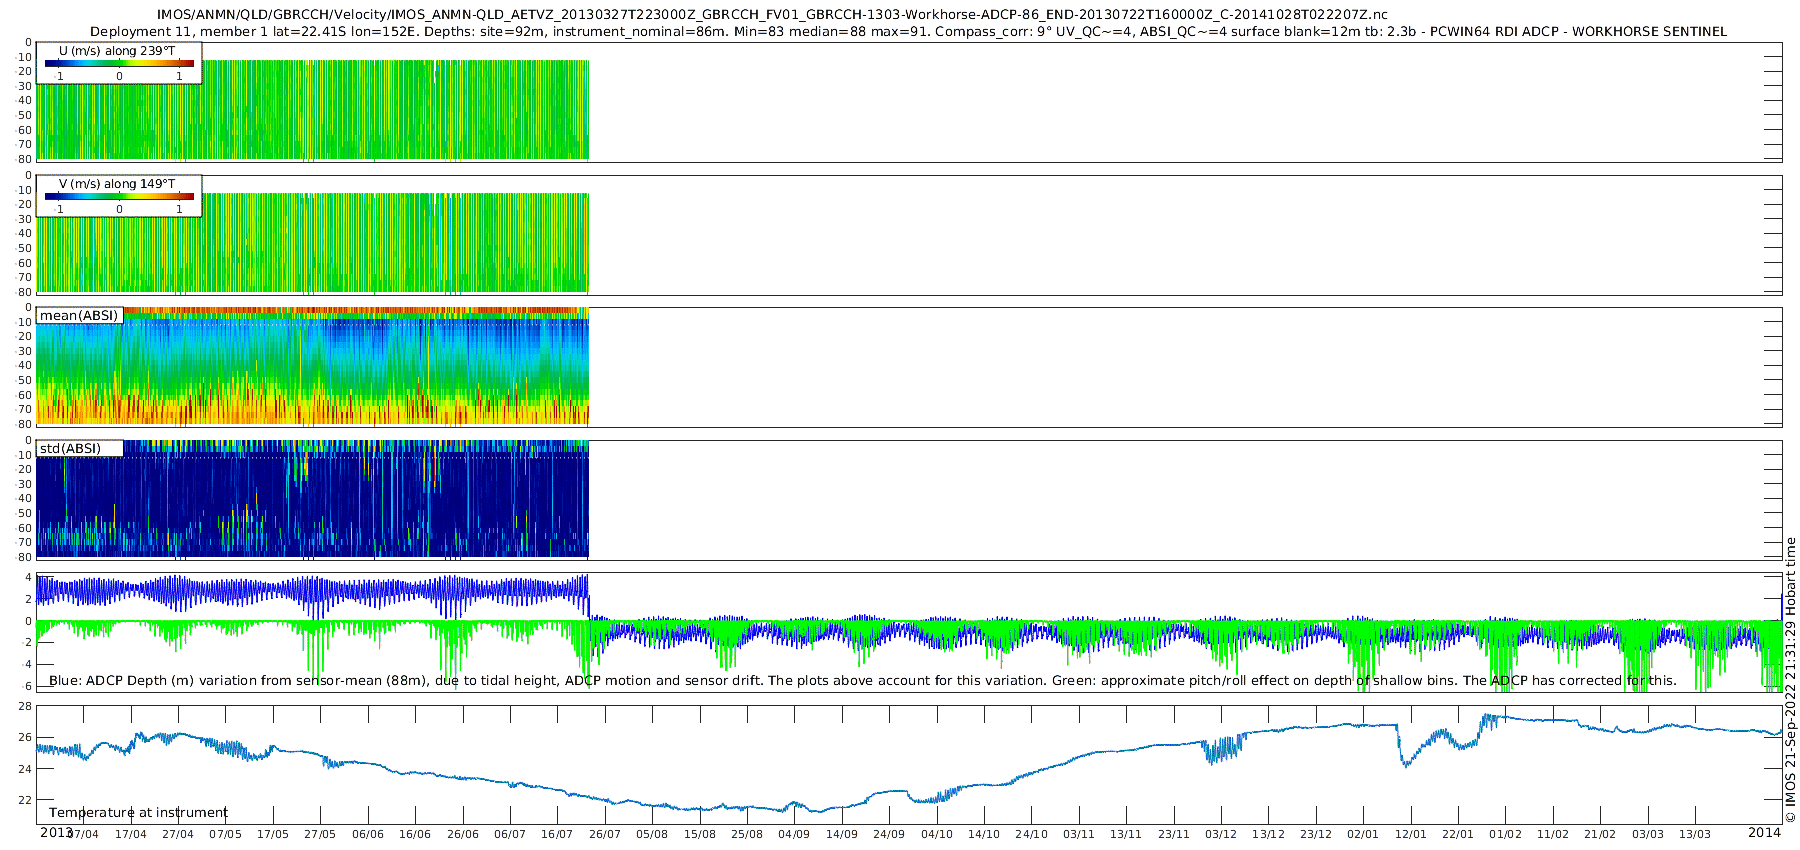1800x850 pixels.
Task: Click the Deployment 11 metadata line
Action: point(908,32)
